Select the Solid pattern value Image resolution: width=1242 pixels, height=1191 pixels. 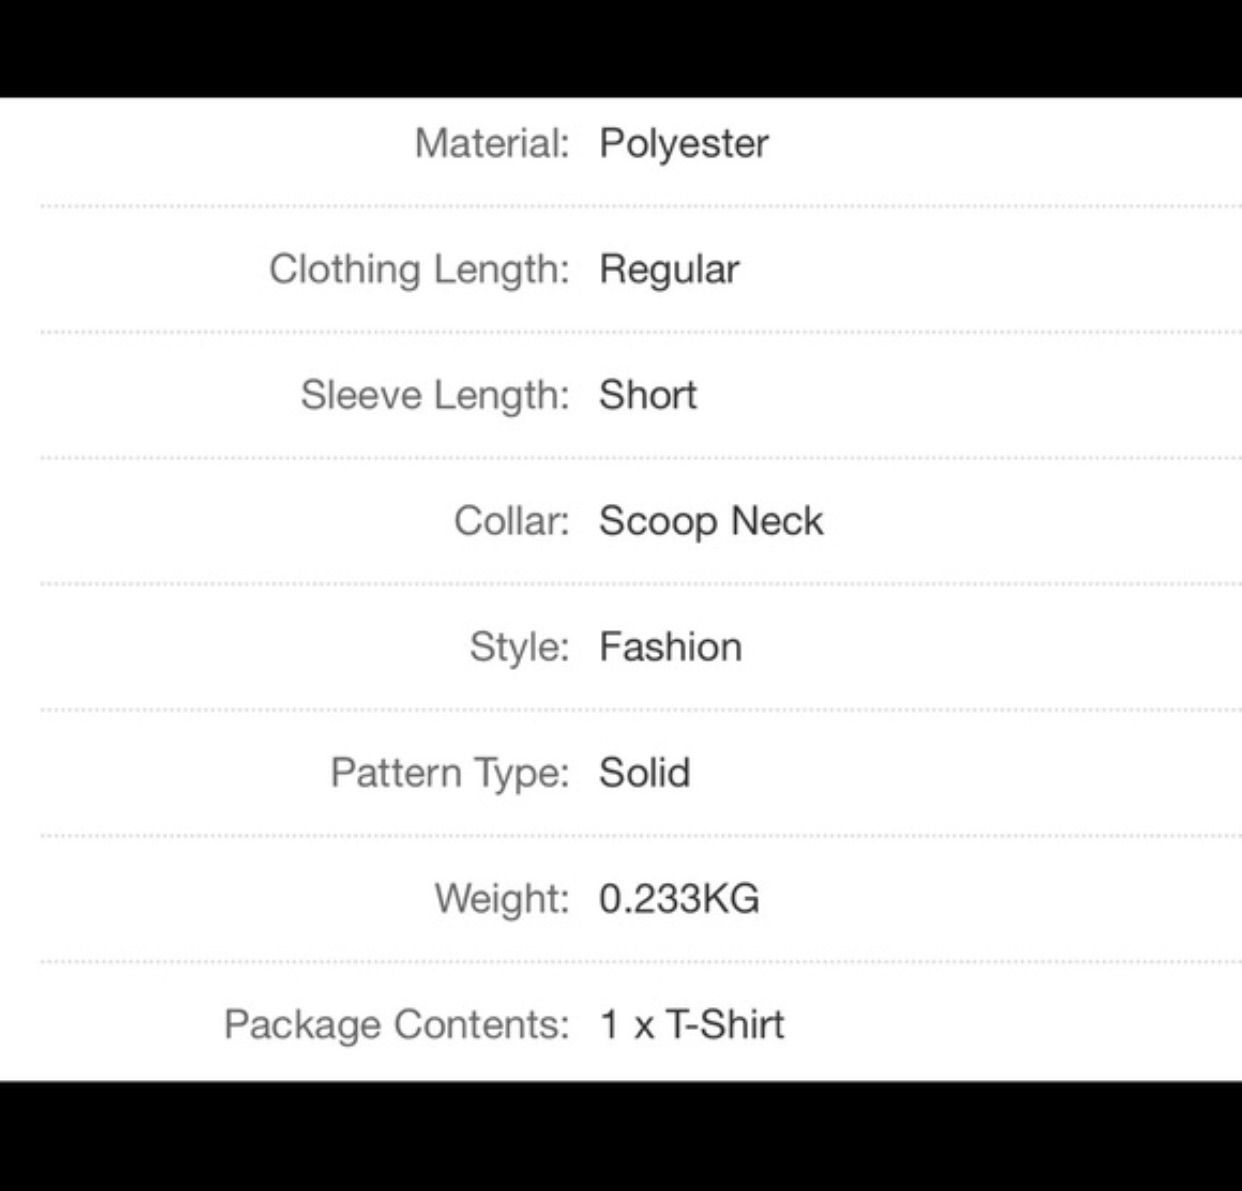point(644,773)
